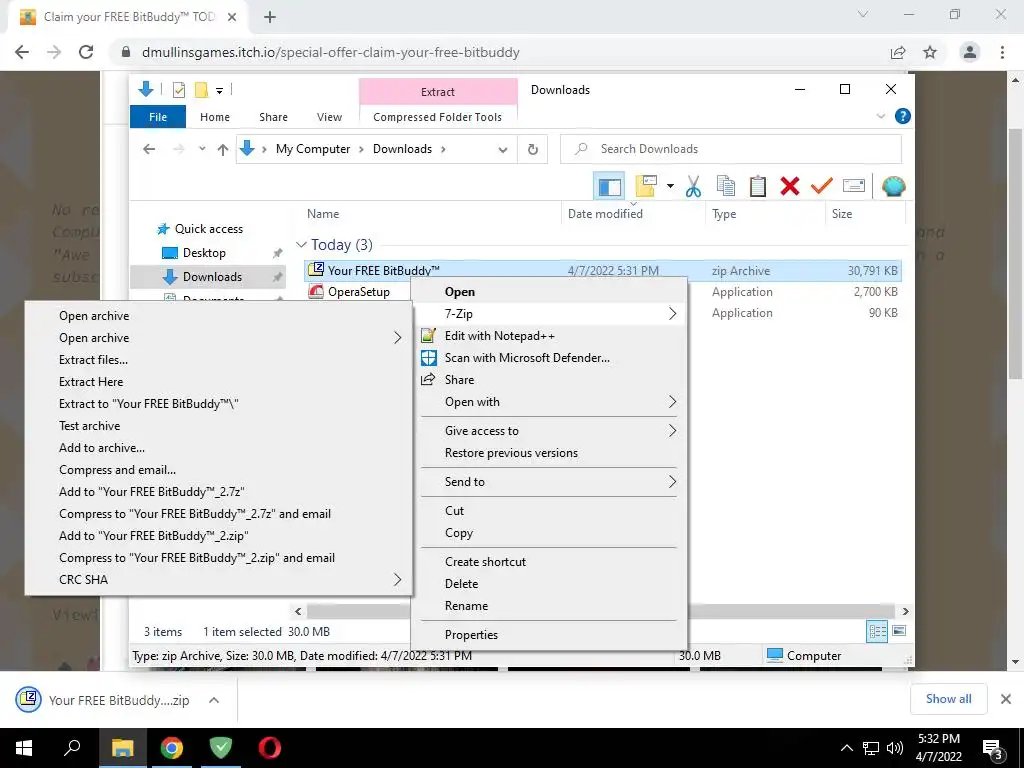Open the Chrome profile avatar icon

970,52
